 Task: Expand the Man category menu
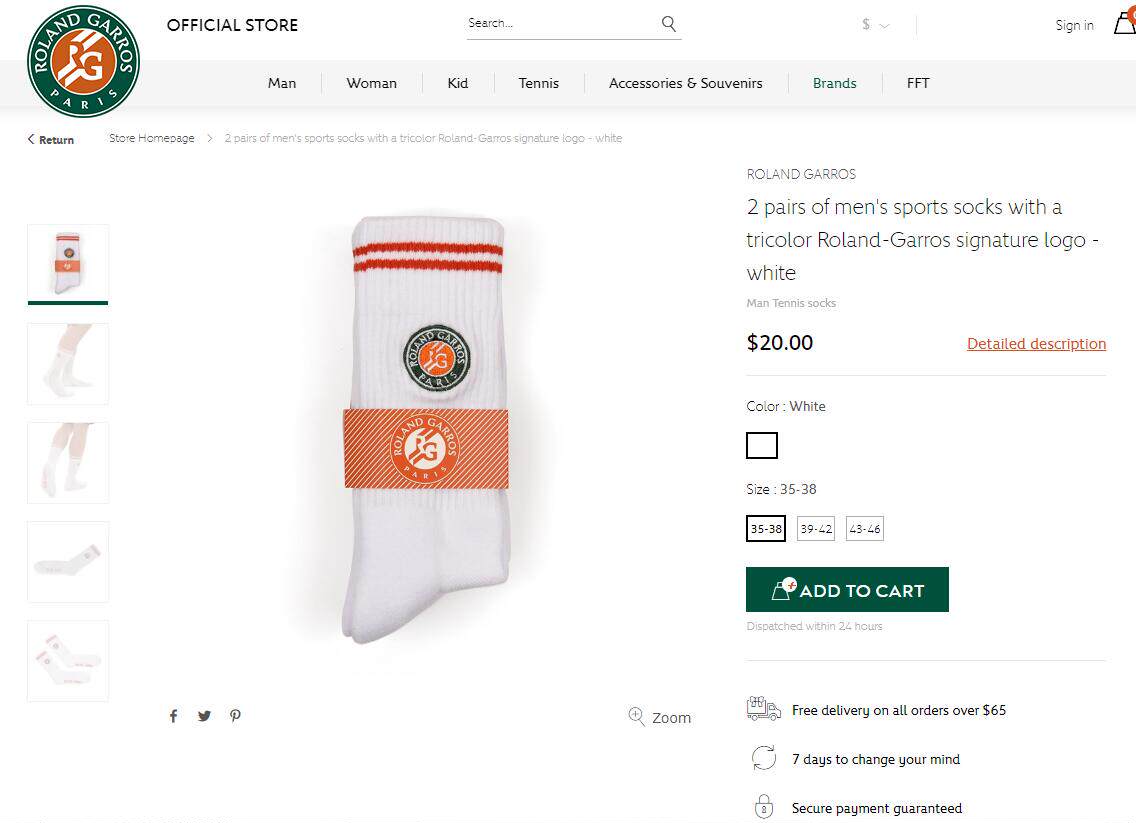(282, 83)
